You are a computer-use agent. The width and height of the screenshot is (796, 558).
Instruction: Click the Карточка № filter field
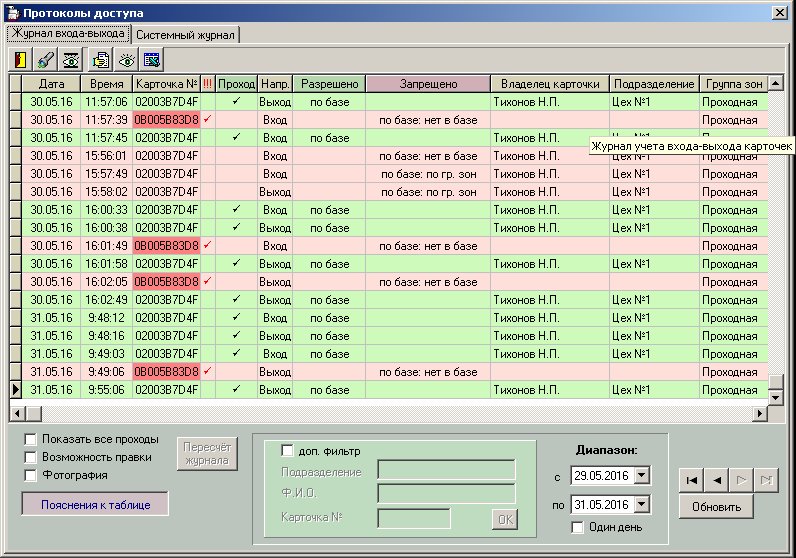414,518
